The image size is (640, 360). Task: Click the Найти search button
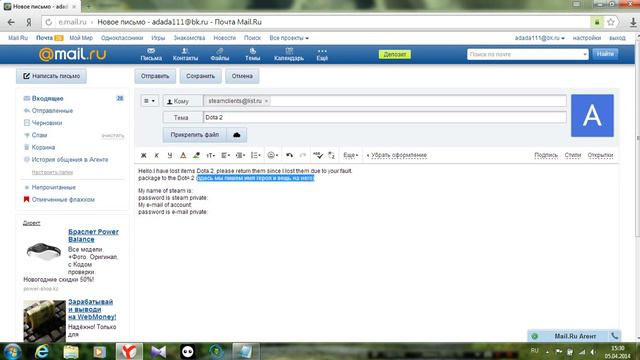(605, 54)
